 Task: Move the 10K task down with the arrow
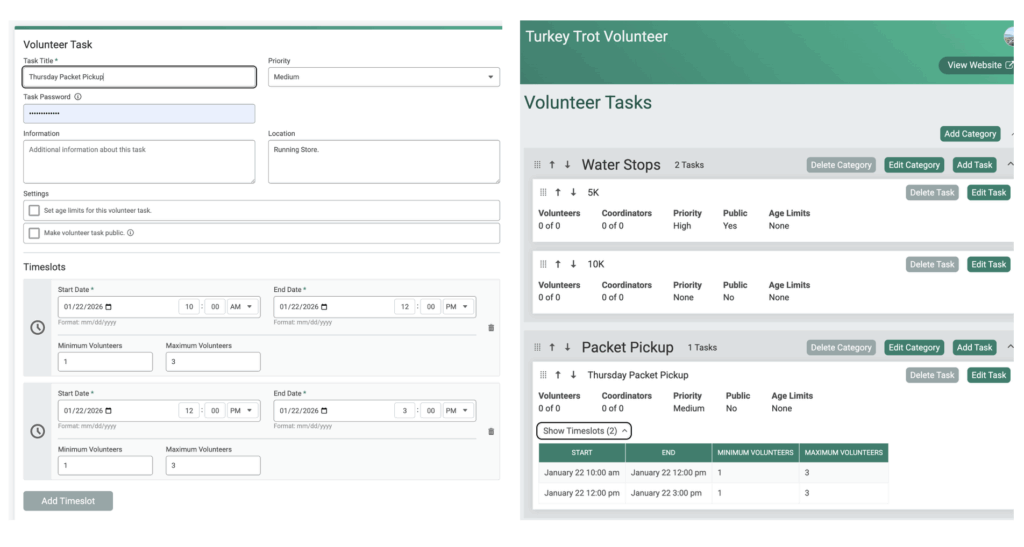[573, 264]
